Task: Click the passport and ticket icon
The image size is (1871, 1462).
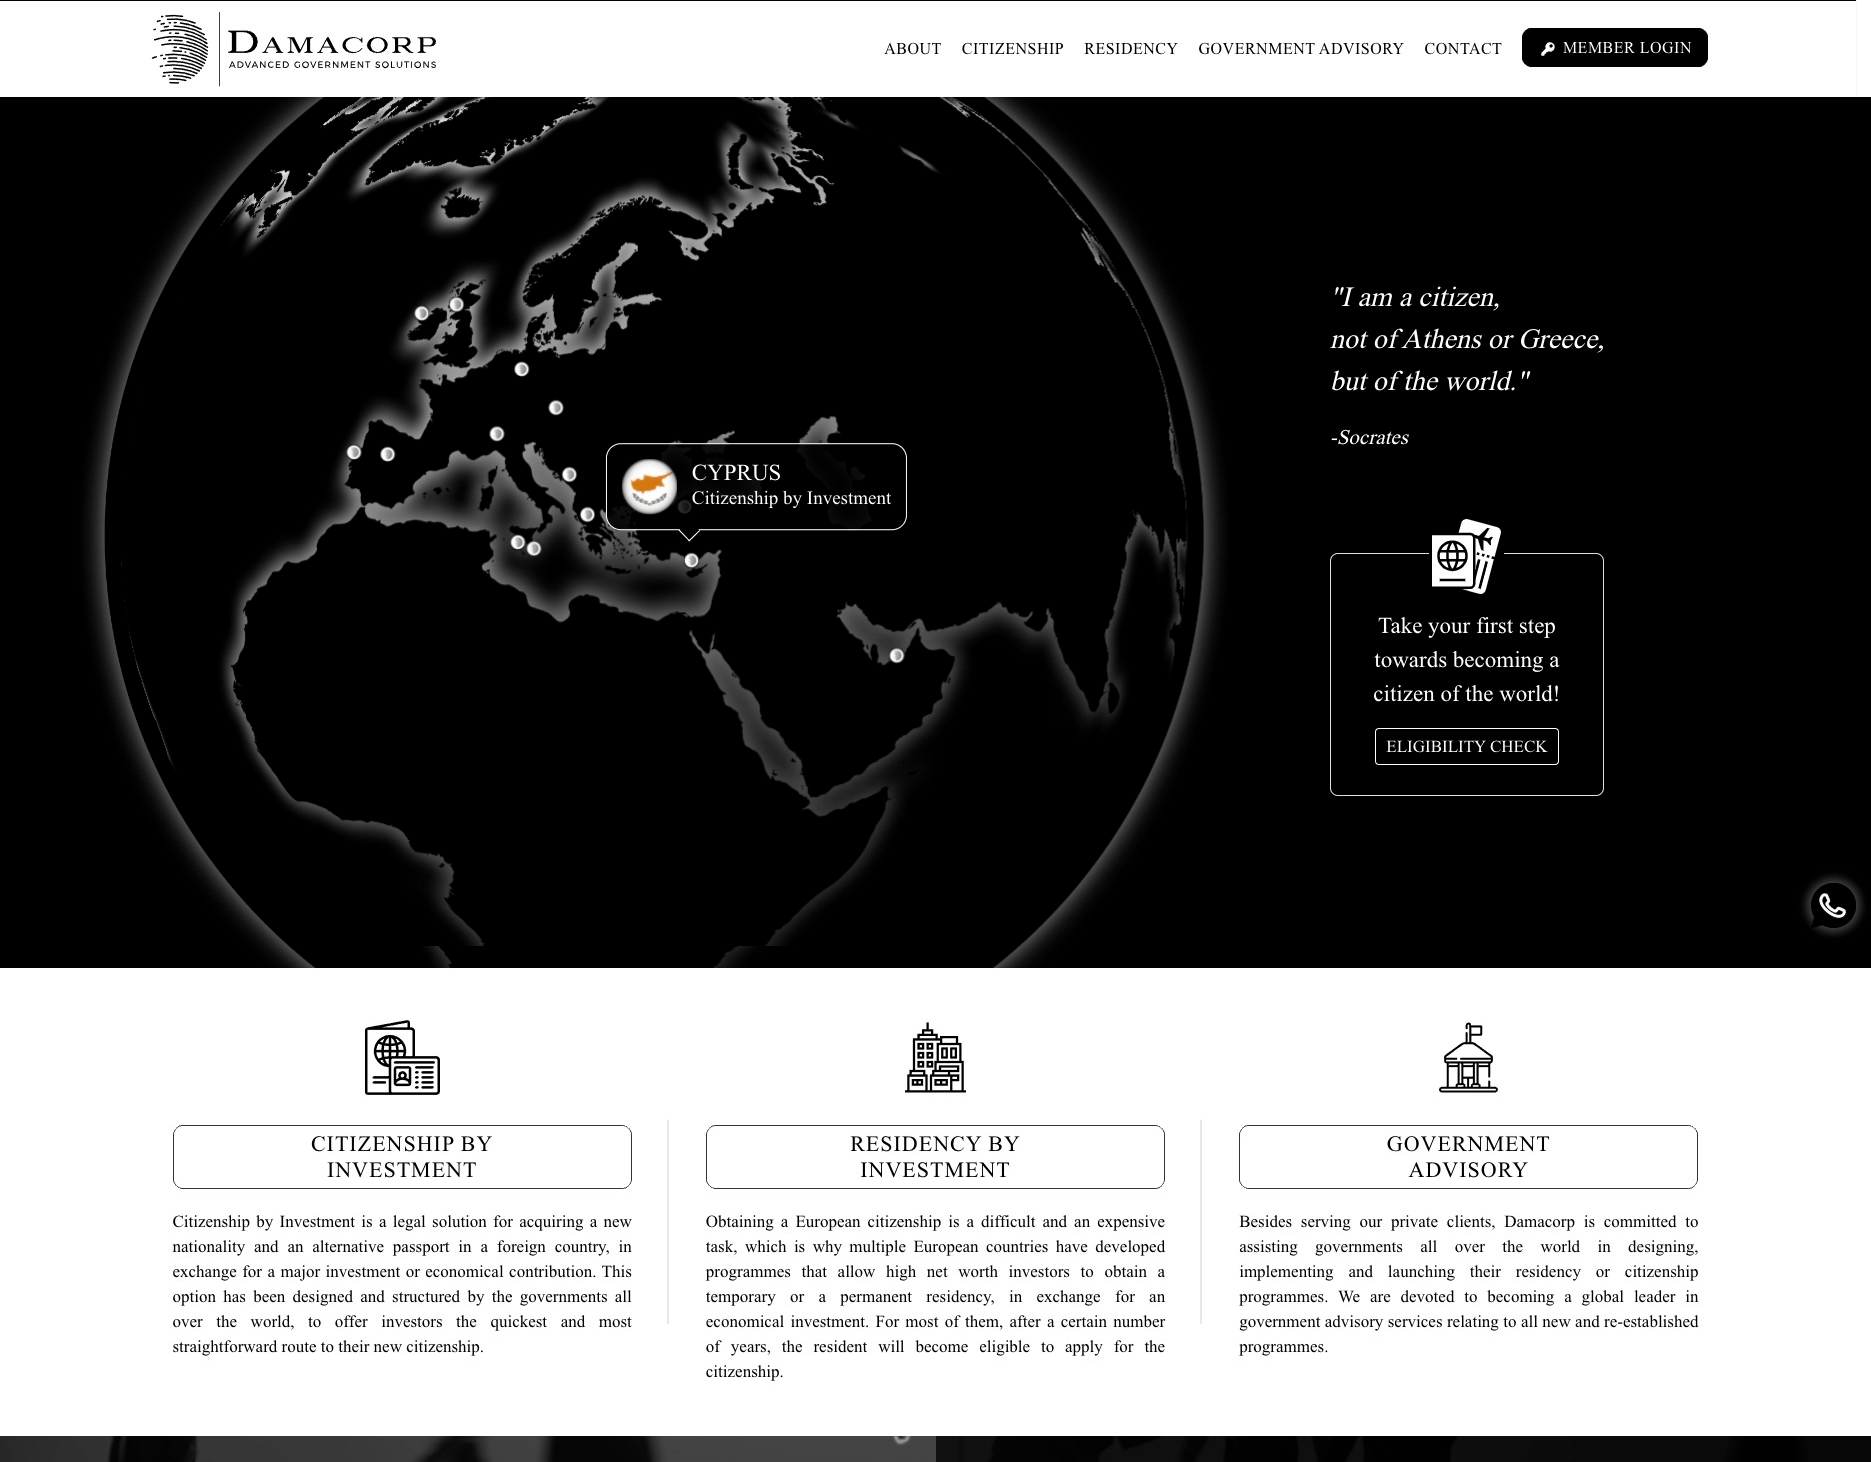Action: 1466,557
